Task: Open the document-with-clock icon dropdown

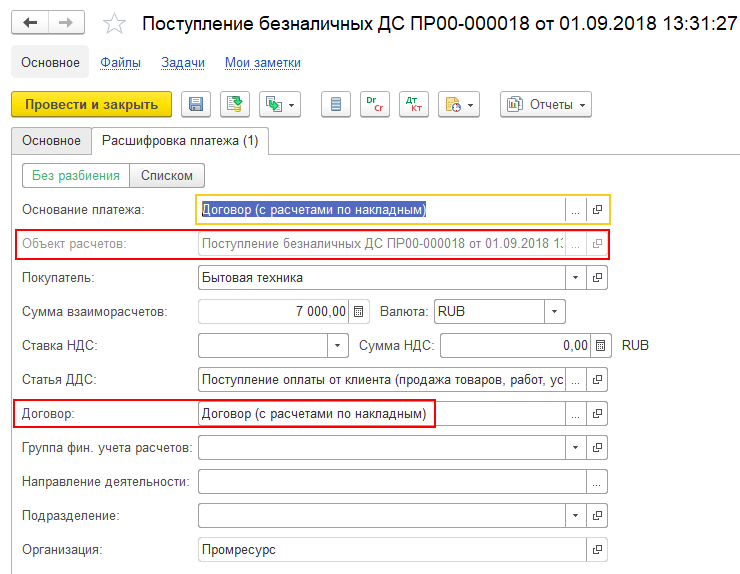Action: point(459,104)
